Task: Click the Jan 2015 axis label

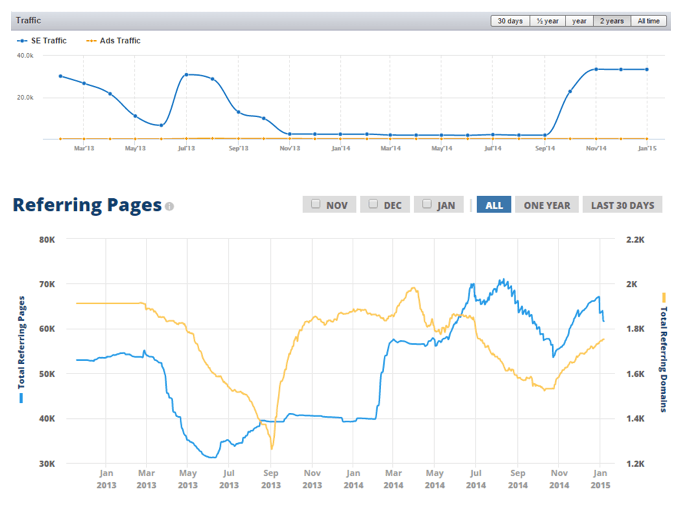Action: coord(600,479)
